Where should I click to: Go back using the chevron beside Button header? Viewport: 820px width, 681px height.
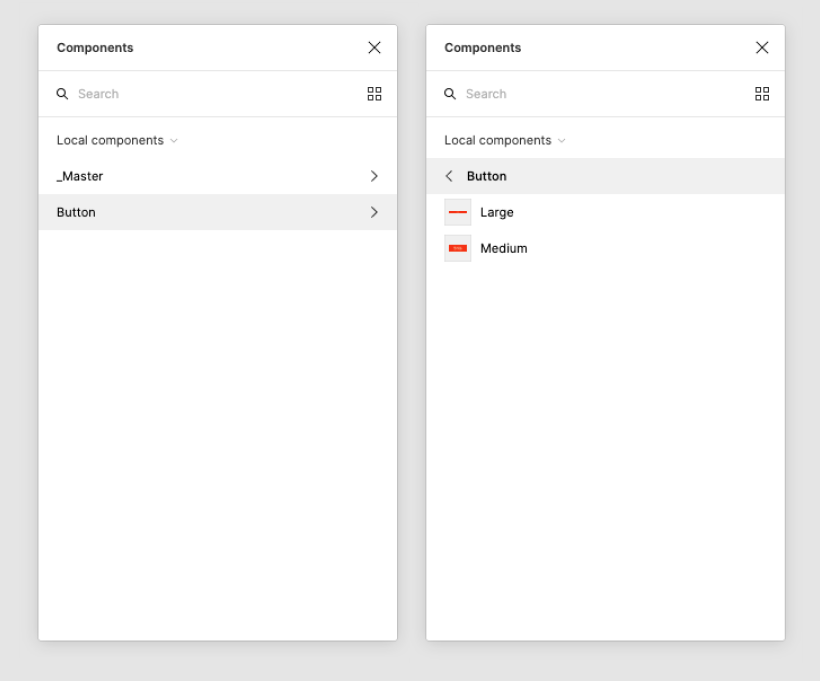tap(449, 176)
